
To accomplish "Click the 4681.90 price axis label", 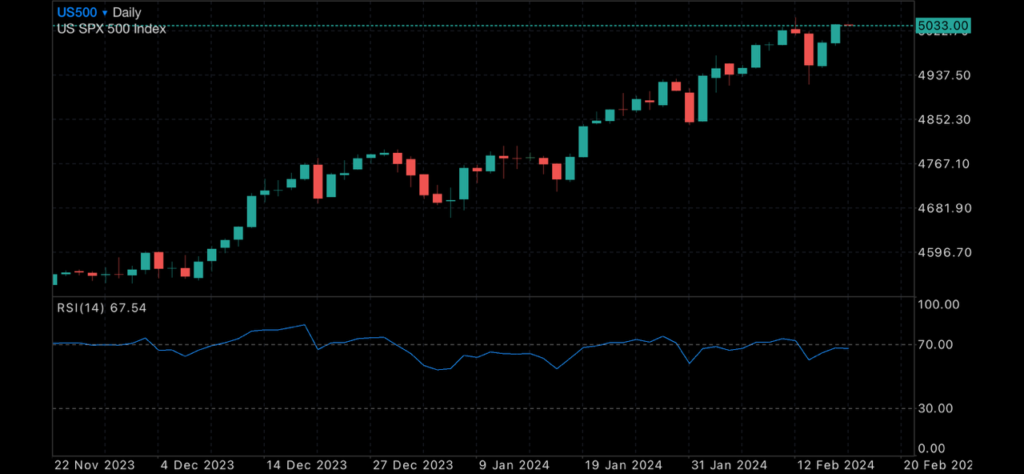I will pos(944,208).
